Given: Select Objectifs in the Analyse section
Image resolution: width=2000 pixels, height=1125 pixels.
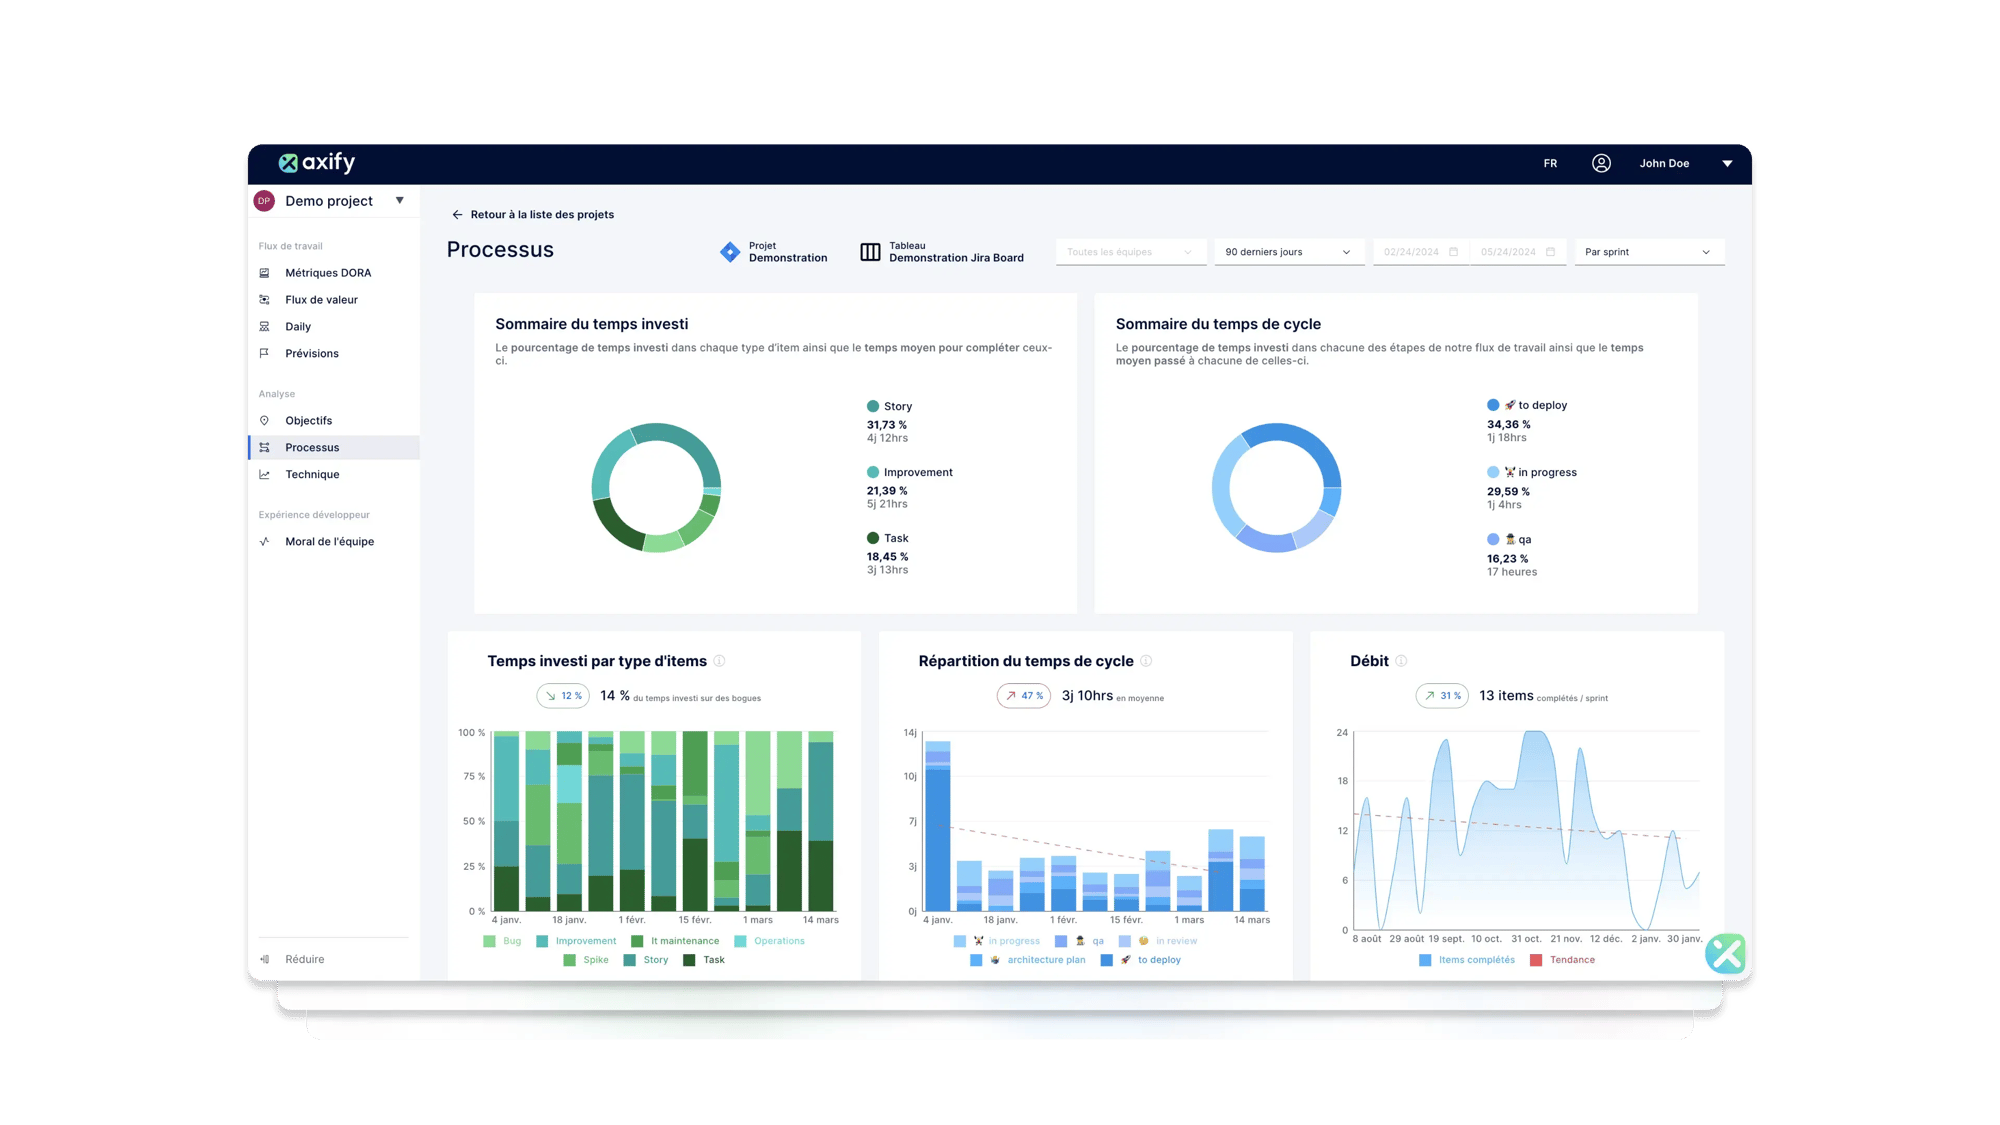Looking at the screenshot, I should tap(308, 420).
